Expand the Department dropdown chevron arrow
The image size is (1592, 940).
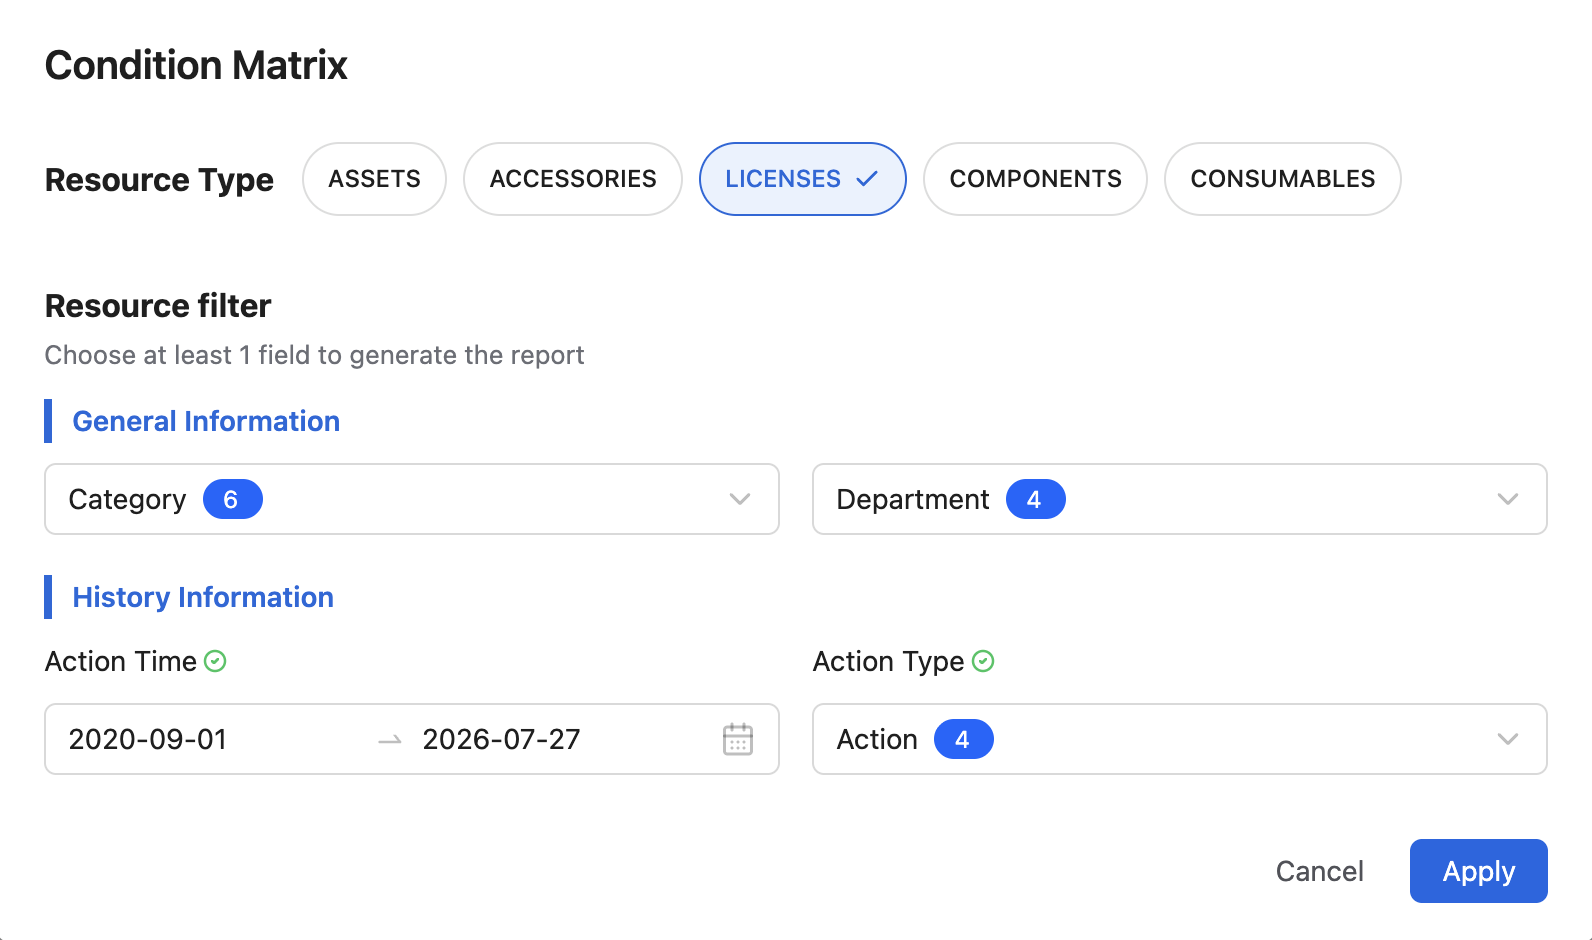point(1508,499)
